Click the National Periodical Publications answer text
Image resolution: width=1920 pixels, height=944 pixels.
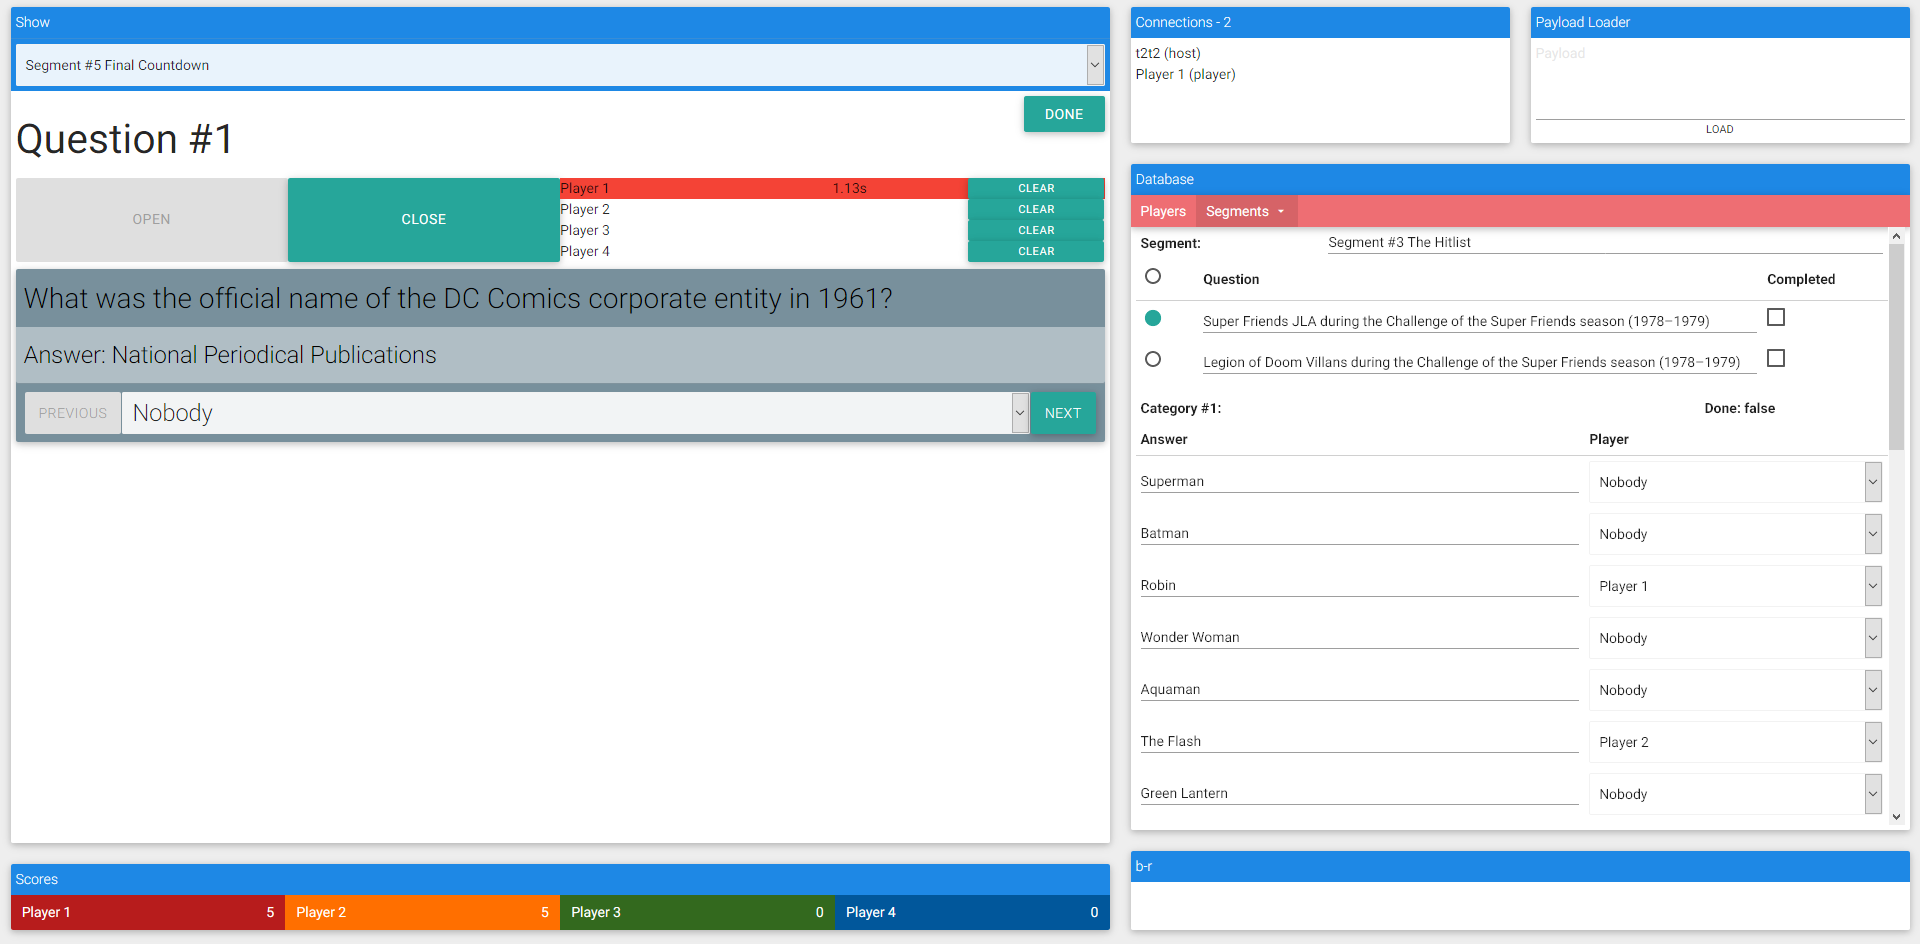[x=230, y=355]
